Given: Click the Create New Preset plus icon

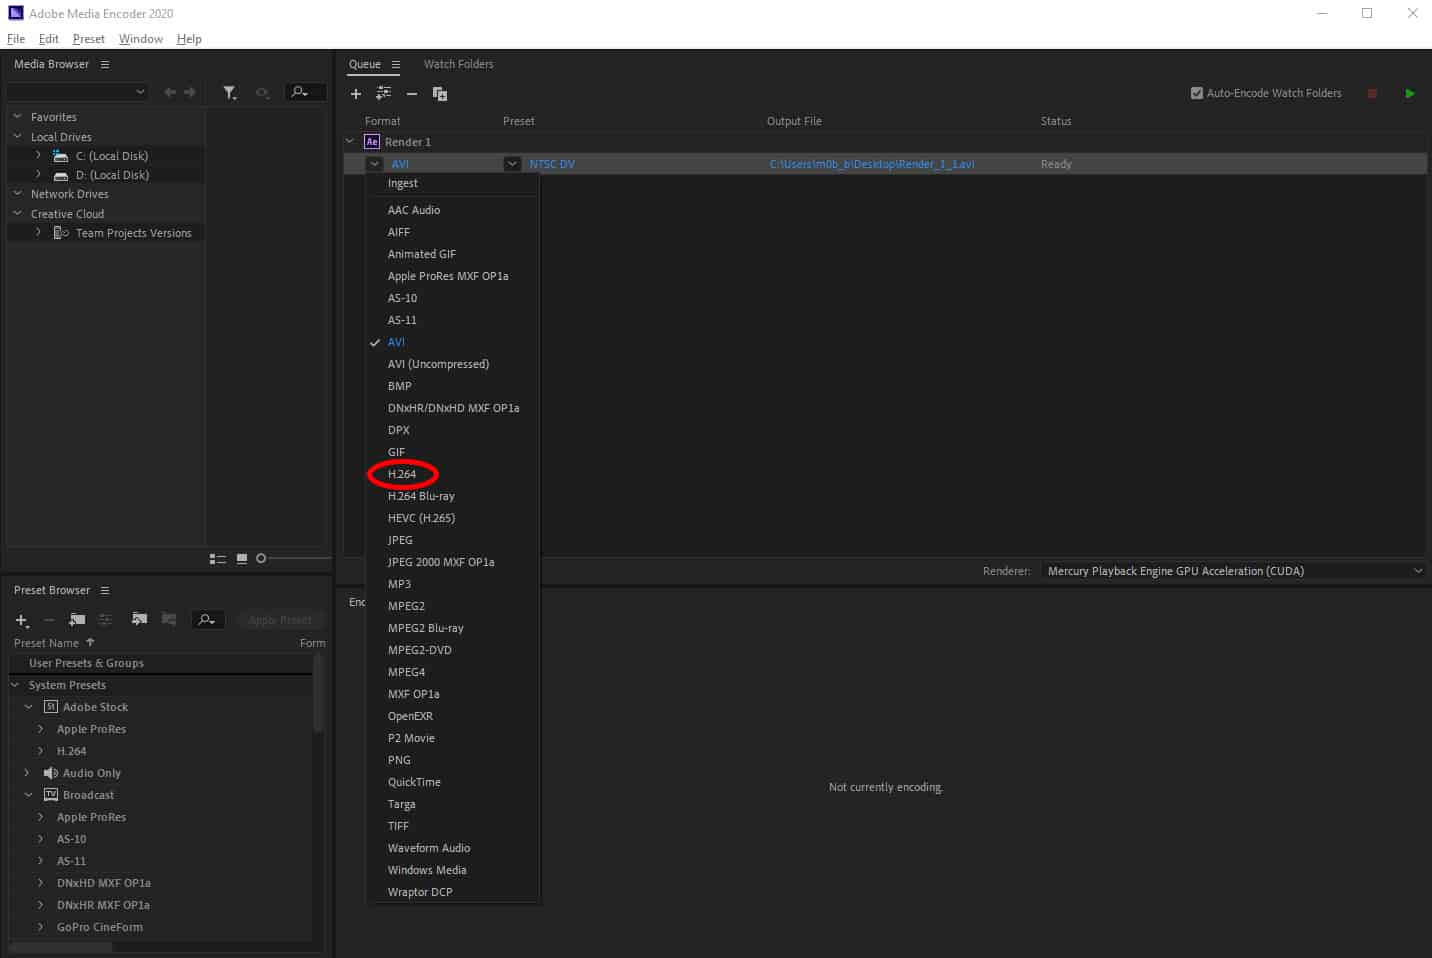Looking at the screenshot, I should click(21, 620).
